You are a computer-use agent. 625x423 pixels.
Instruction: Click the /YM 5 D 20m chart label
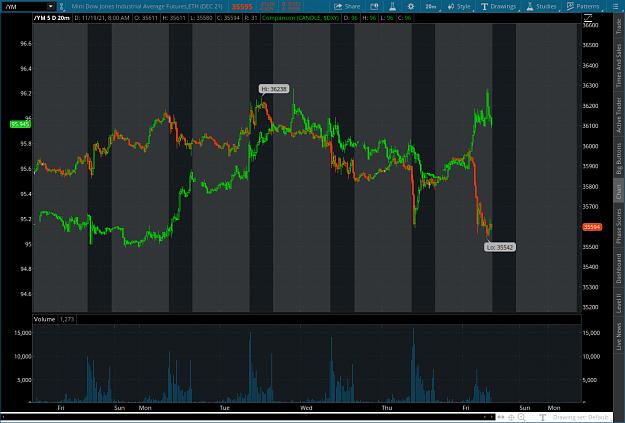tap(52, 18)
